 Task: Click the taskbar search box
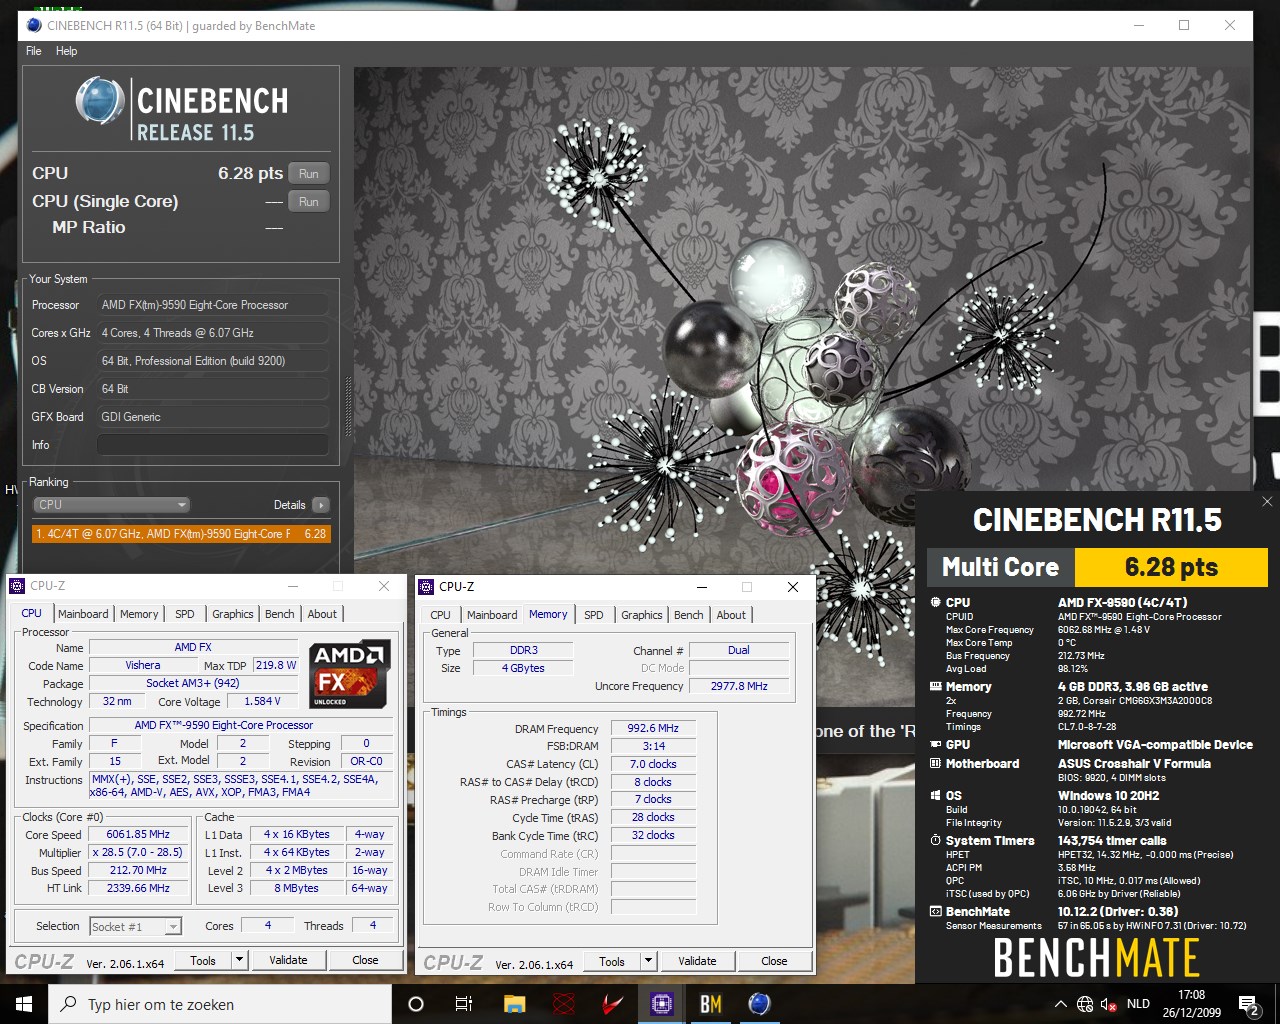(x=220, y=1004)
